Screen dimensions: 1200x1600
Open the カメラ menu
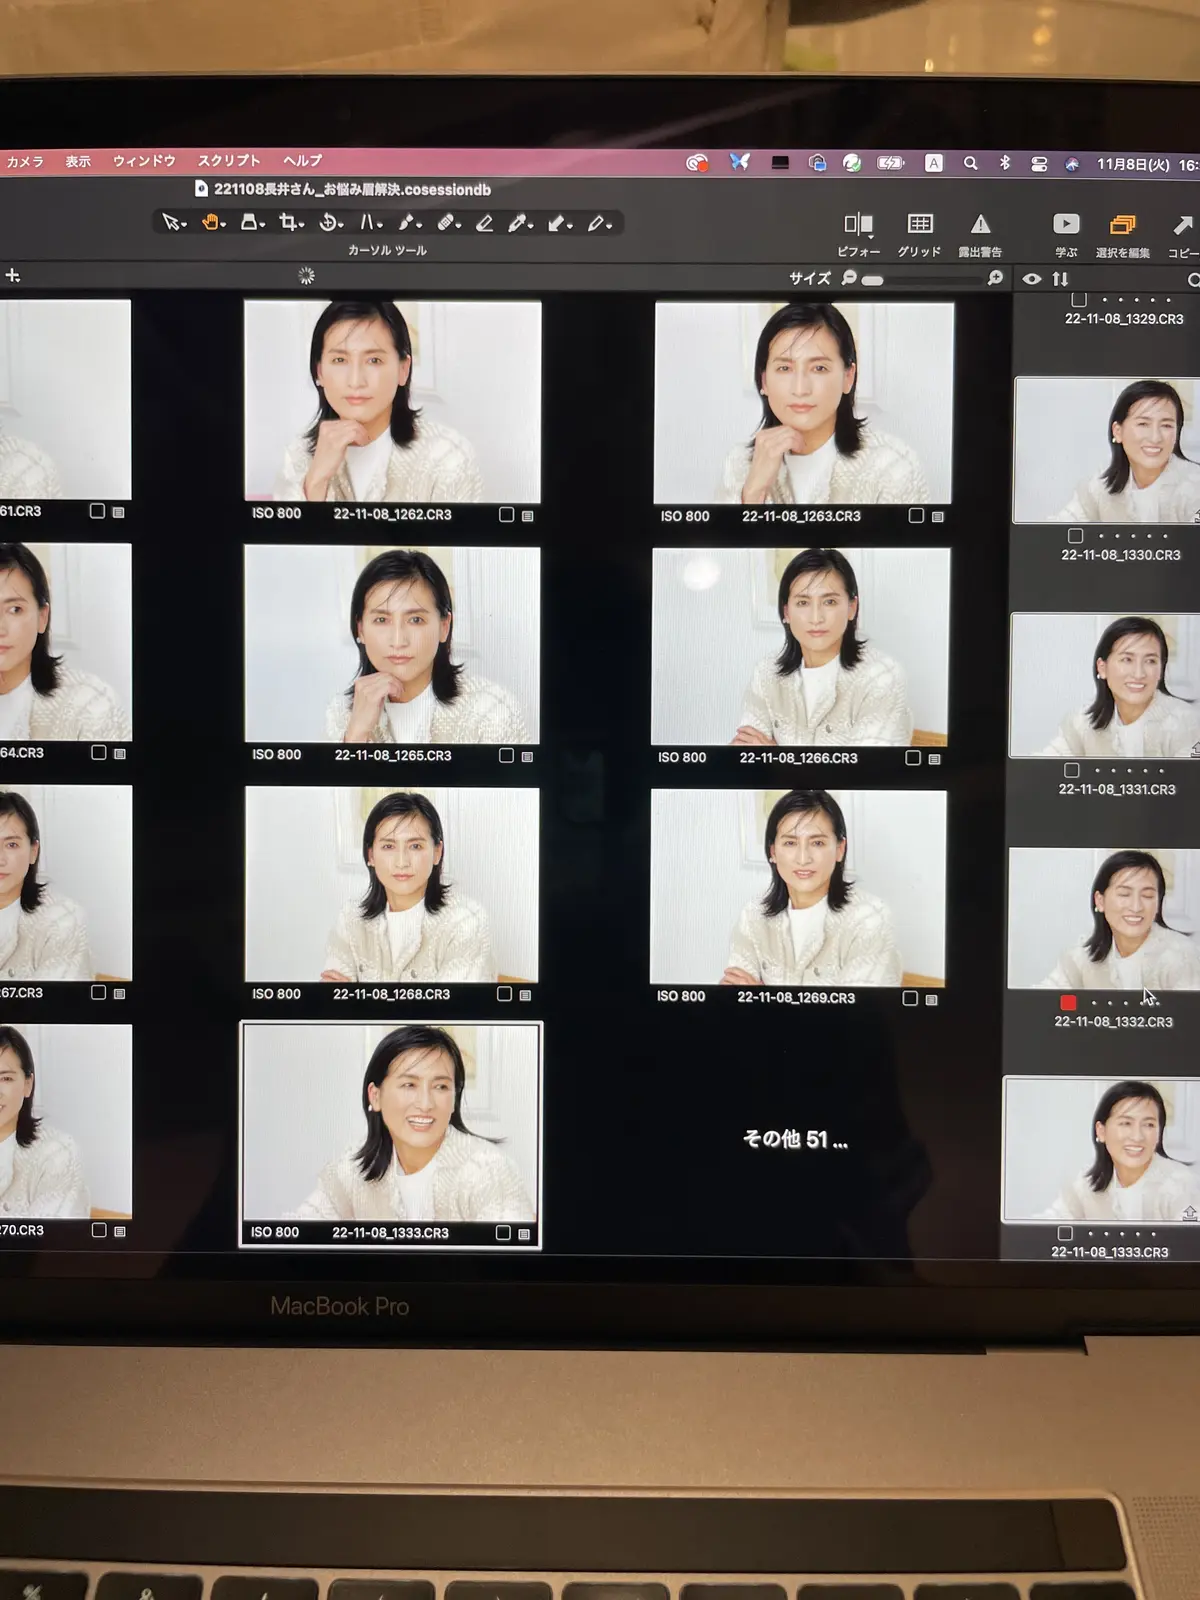tap(25, 161)
